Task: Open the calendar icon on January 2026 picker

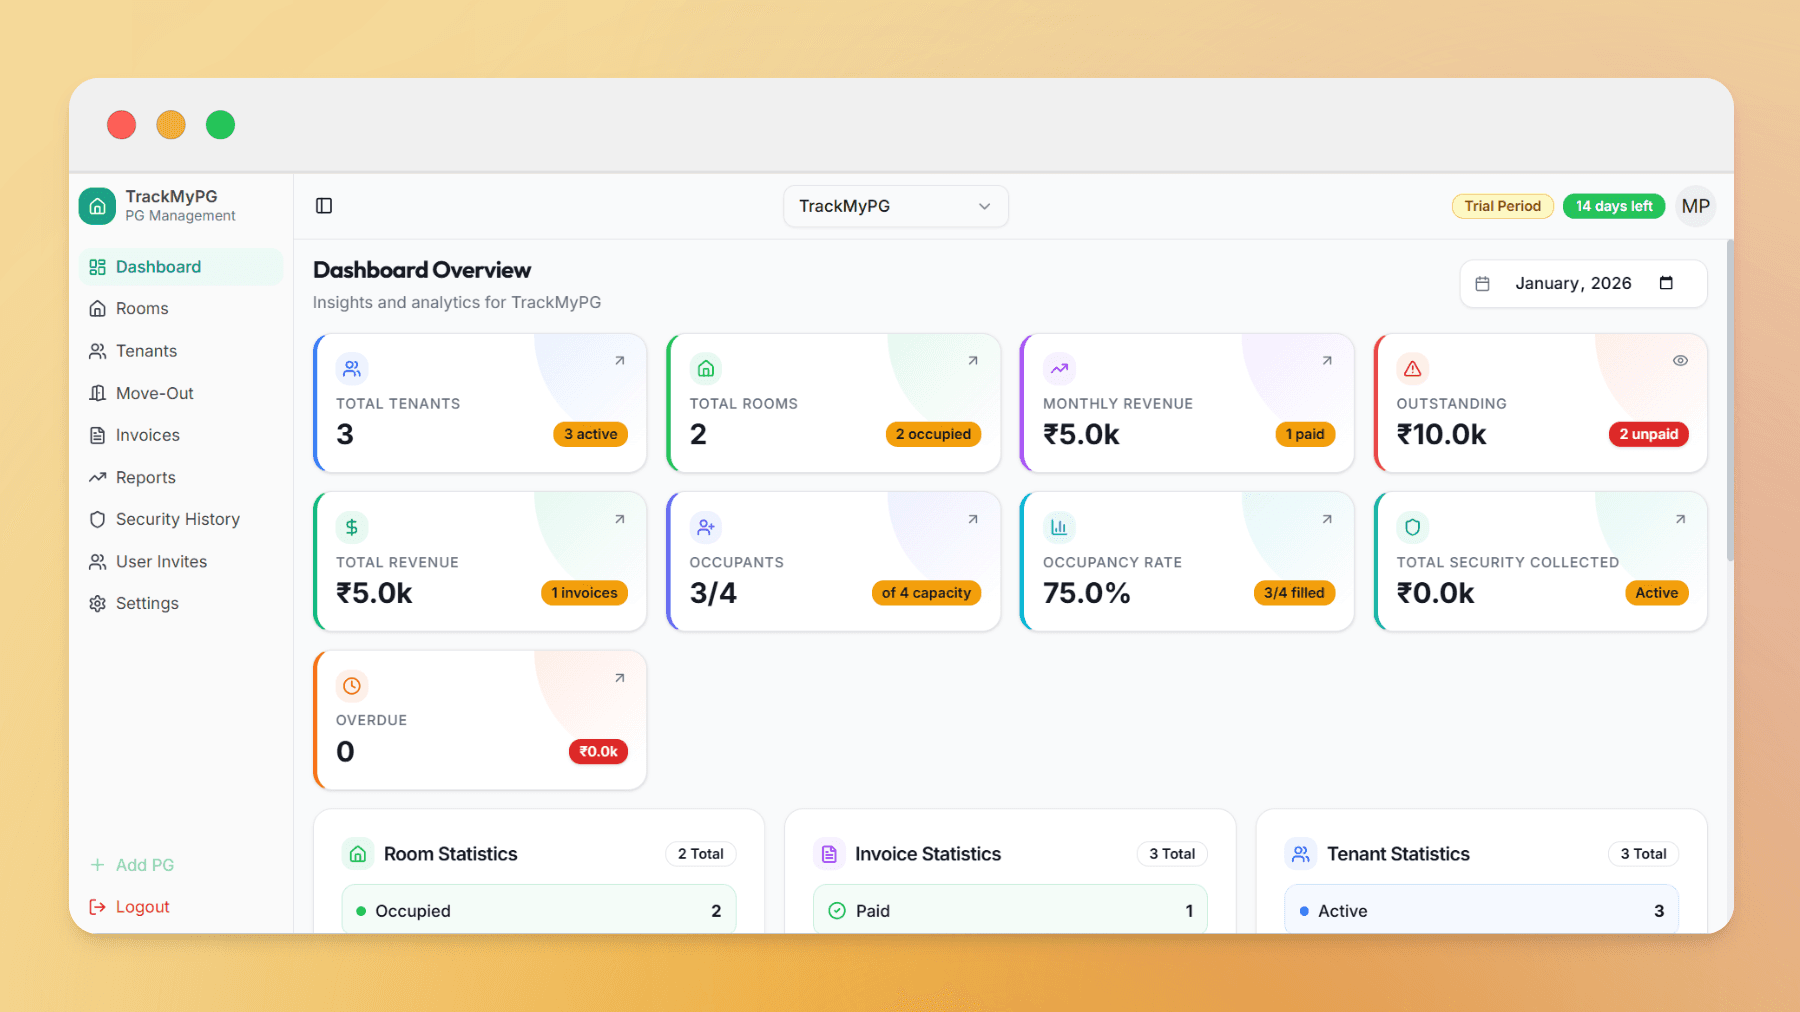Action: click(x=1666, y=283)
